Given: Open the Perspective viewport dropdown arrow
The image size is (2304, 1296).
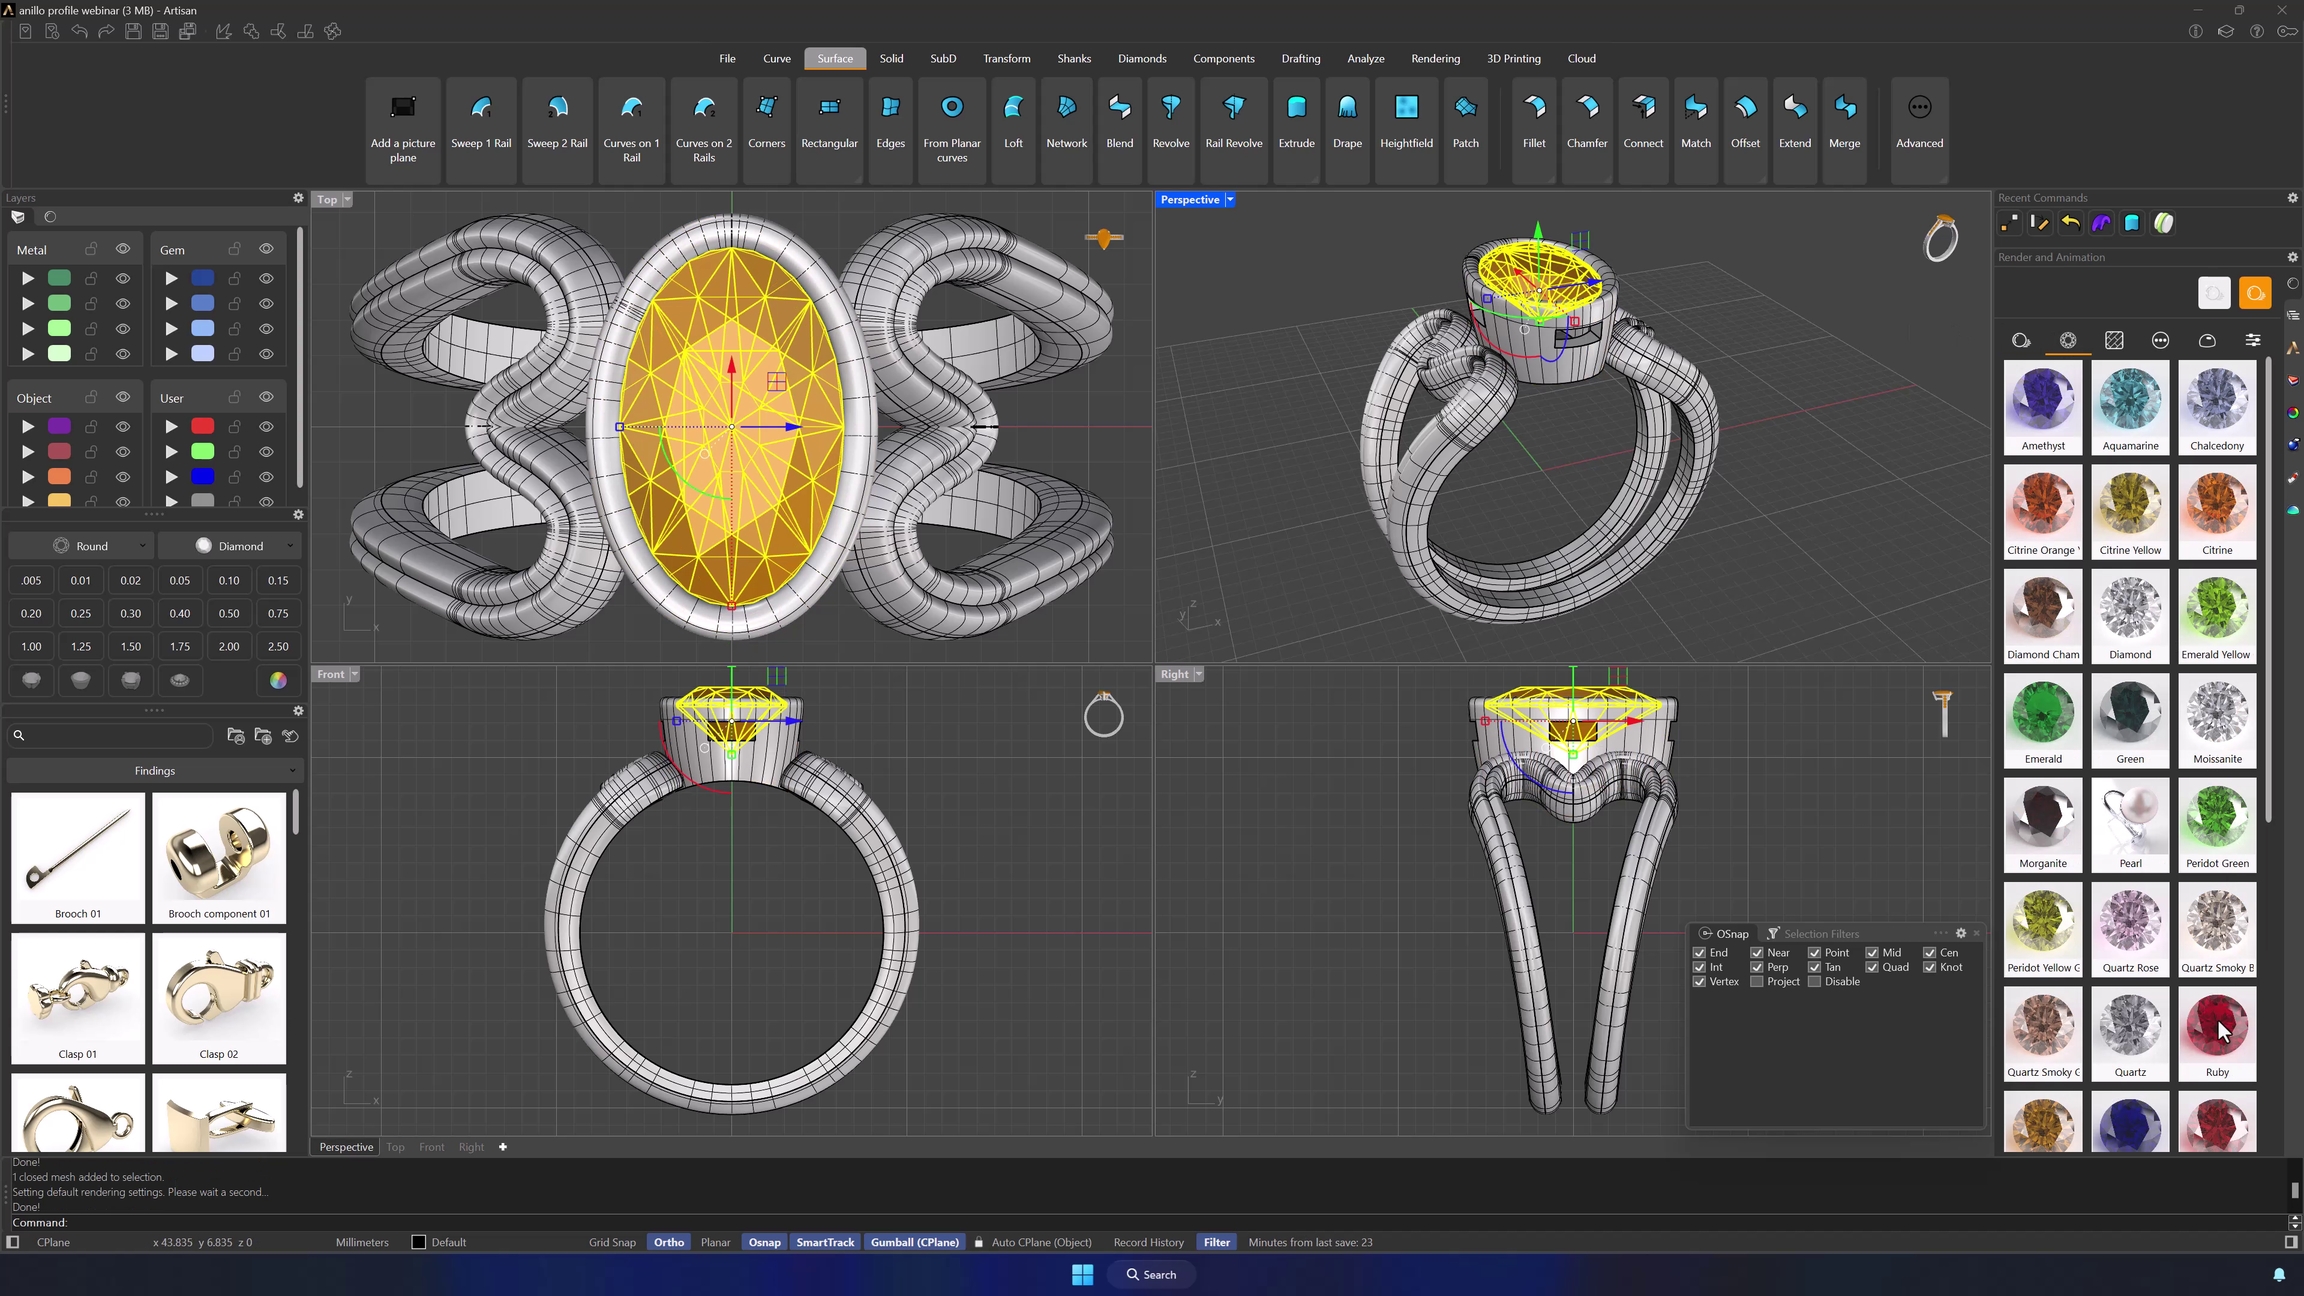Looking at the screenshot, I should (x=1230, y=200).
